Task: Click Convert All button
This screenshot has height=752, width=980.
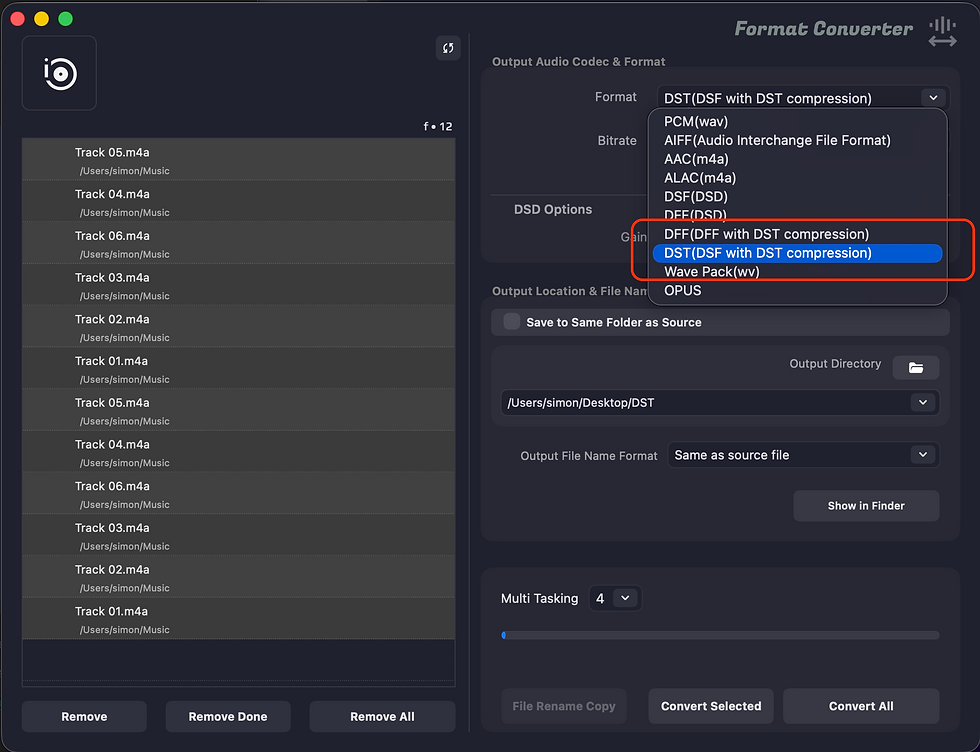Action: 861,706
